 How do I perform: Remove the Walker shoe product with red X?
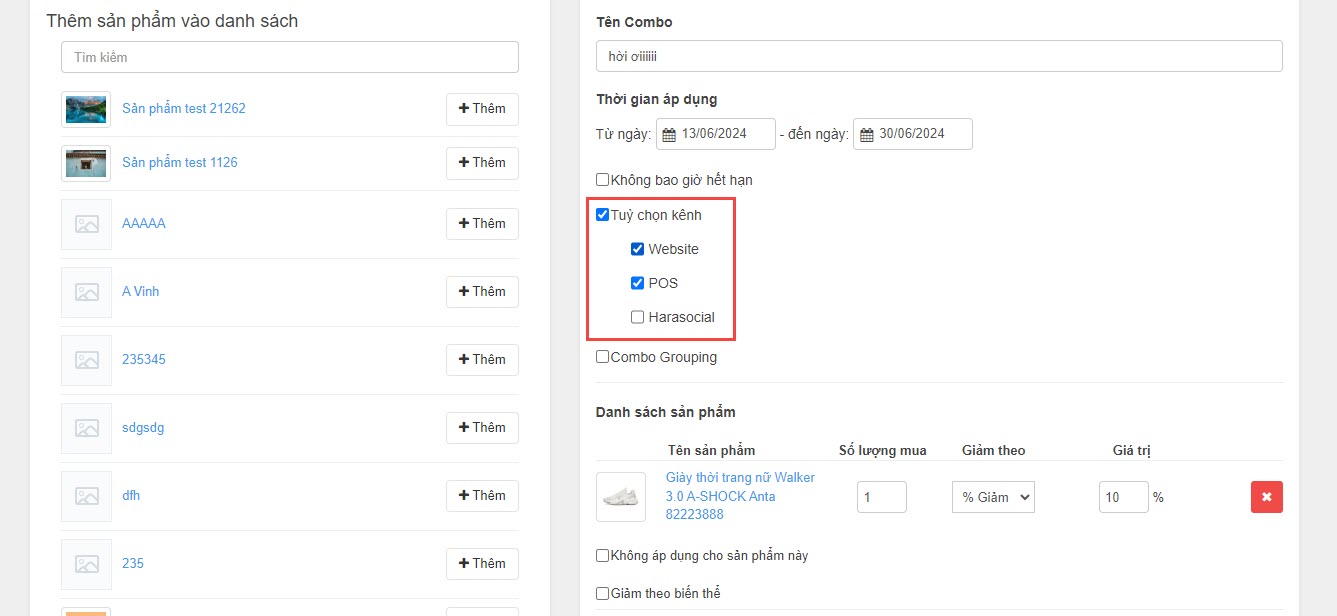click(1266, 497)
